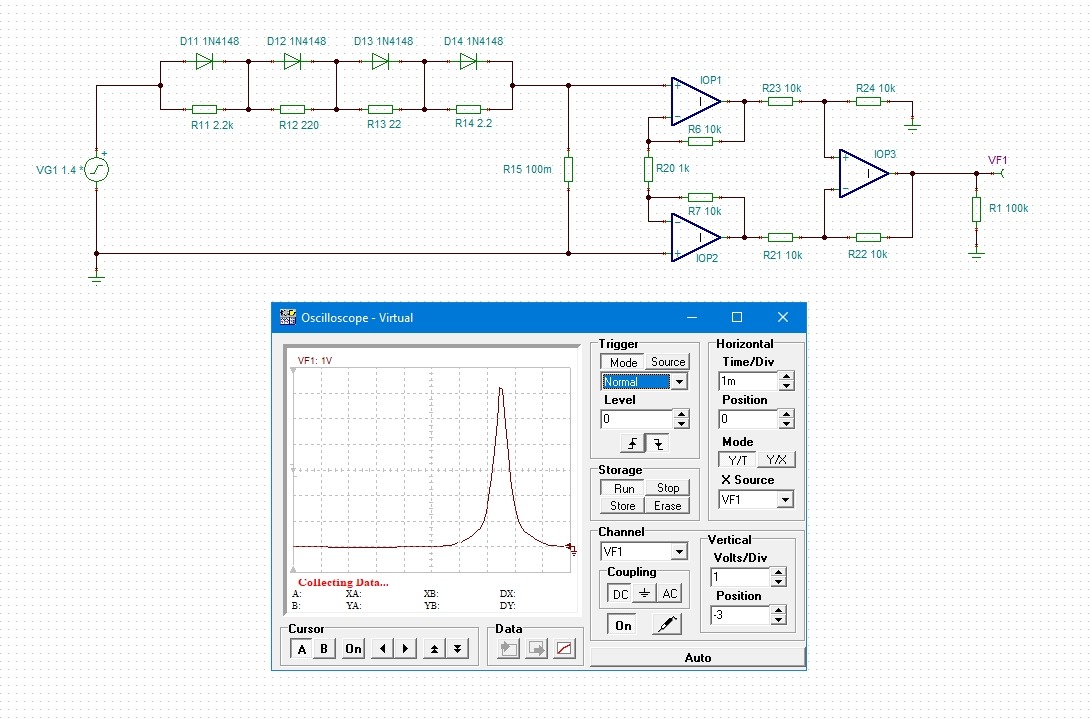
Task: Click the Erase button
Action: (x=668, y=506)
